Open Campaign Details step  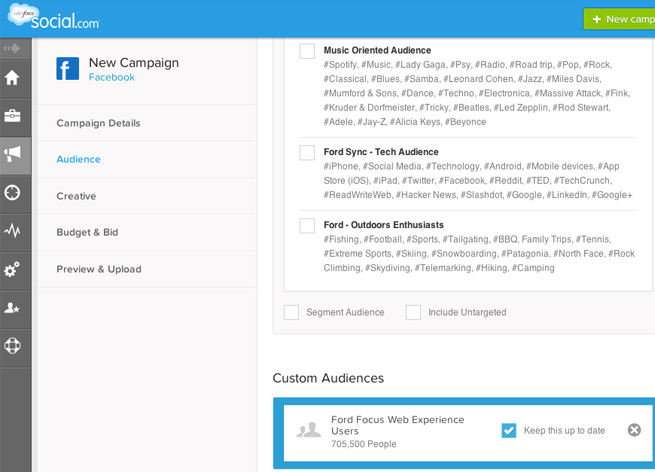coord(147,123)
